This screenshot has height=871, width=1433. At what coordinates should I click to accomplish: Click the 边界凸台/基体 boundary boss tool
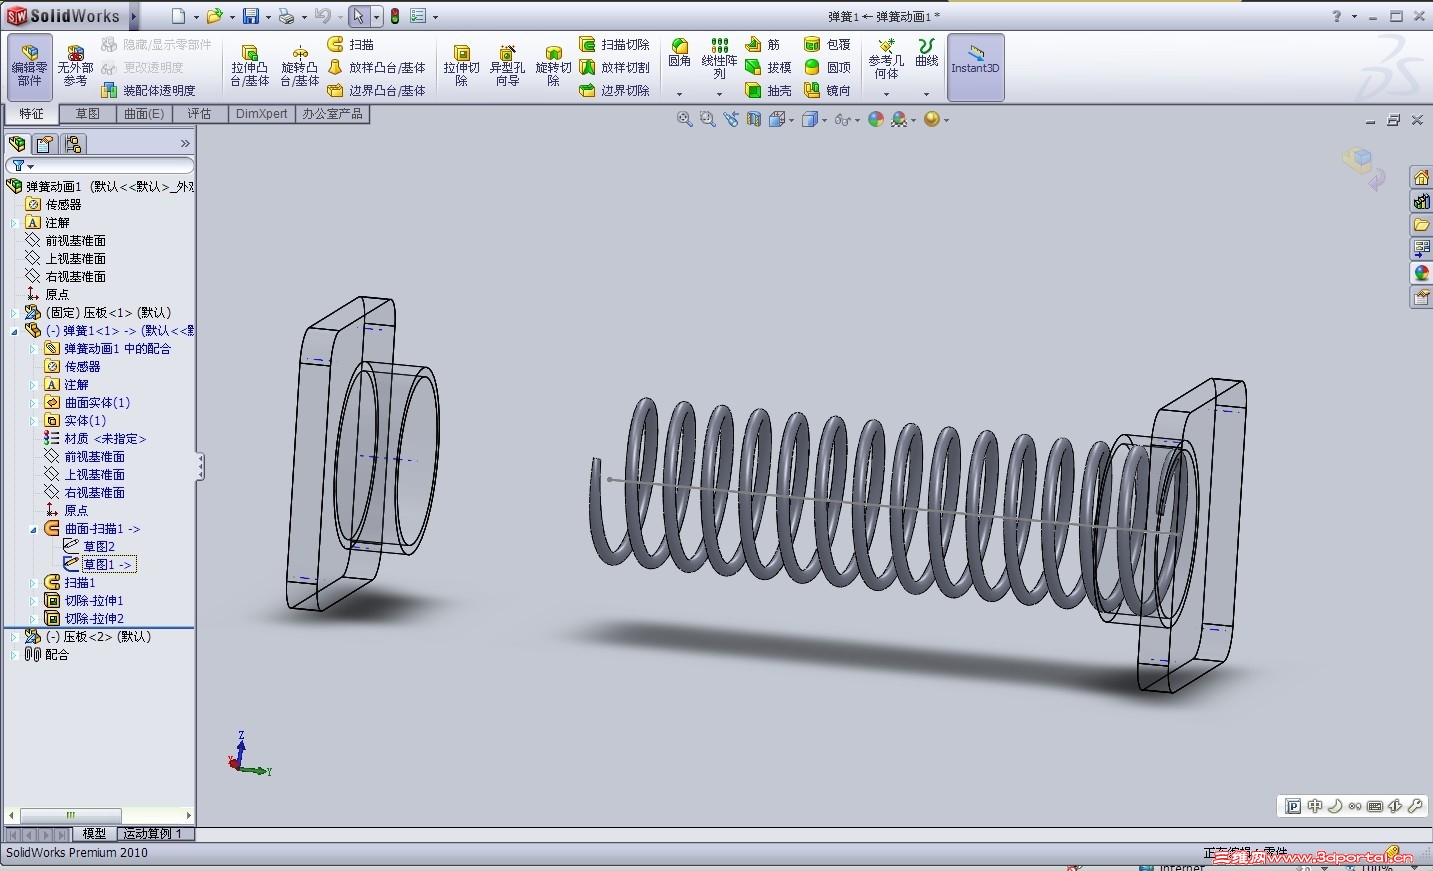click(376, 90)
